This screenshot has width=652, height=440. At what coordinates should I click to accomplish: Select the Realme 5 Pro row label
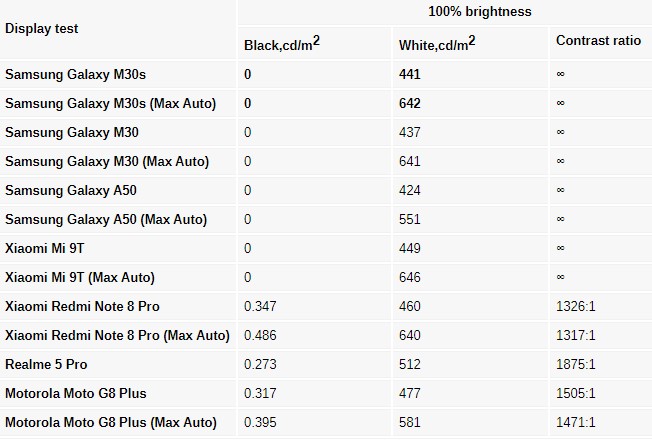[46, 364]
